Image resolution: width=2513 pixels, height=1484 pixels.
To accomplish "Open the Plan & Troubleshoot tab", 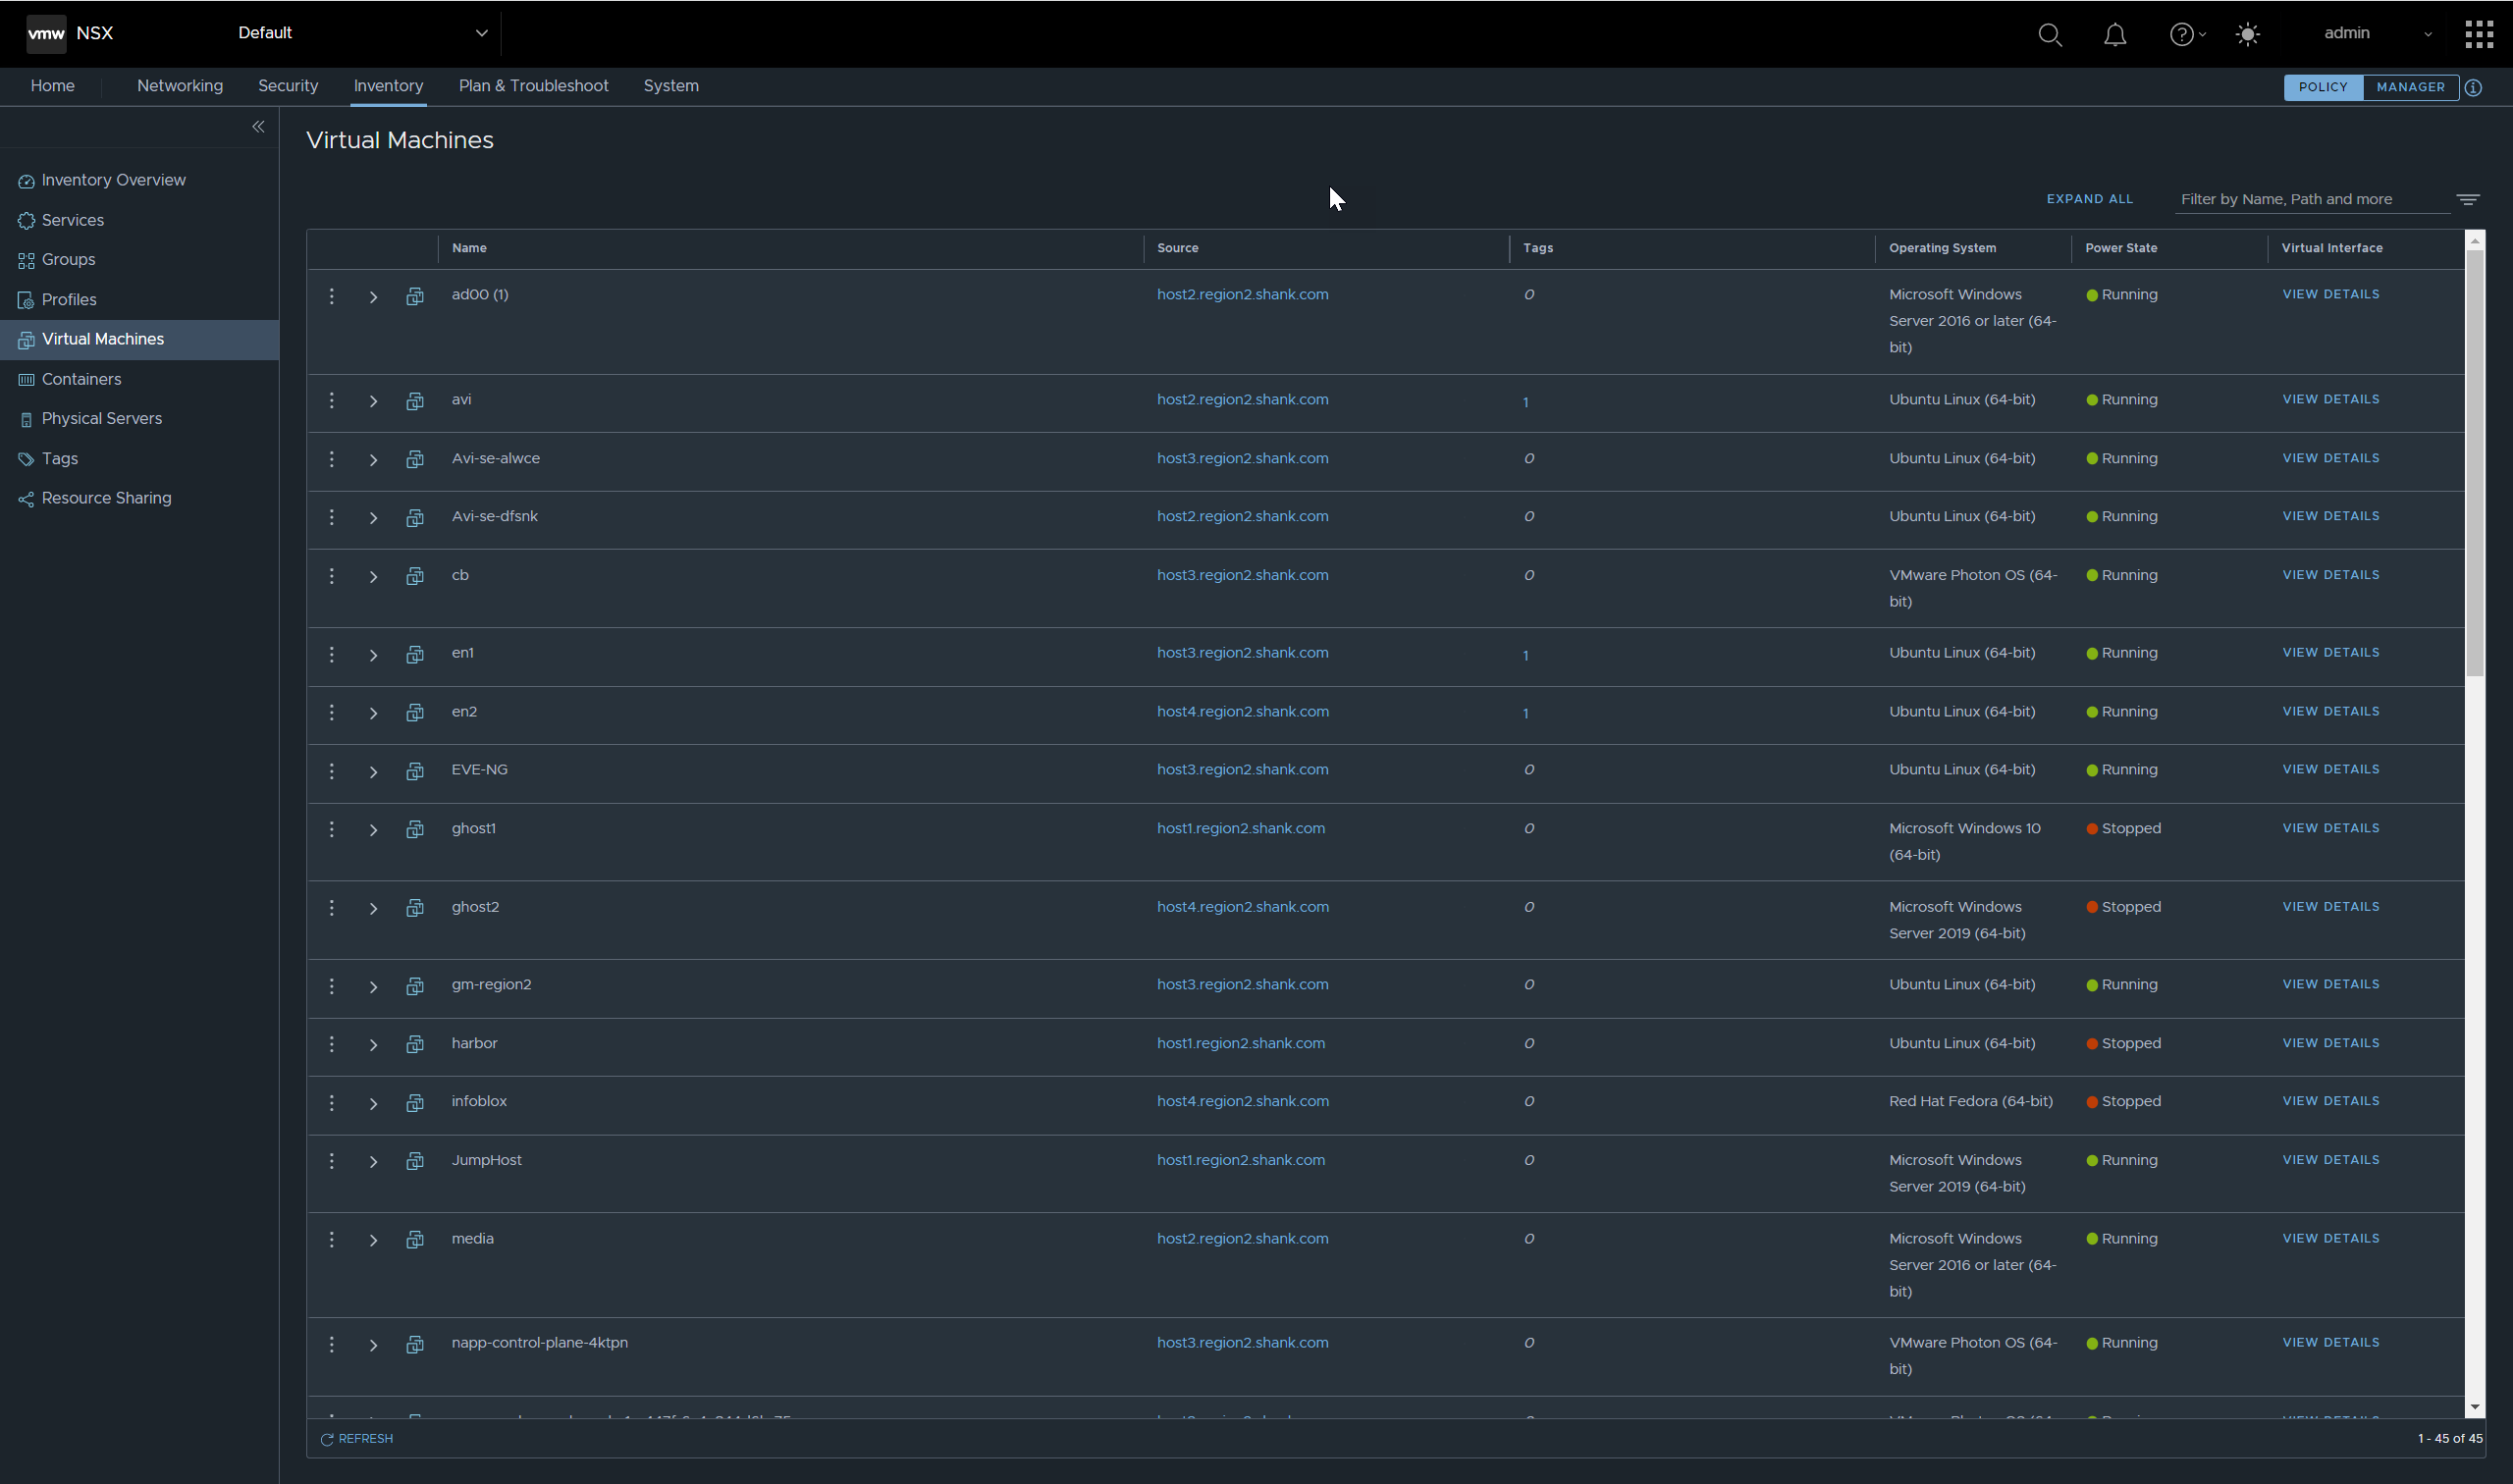I will [x=533, y=86].
